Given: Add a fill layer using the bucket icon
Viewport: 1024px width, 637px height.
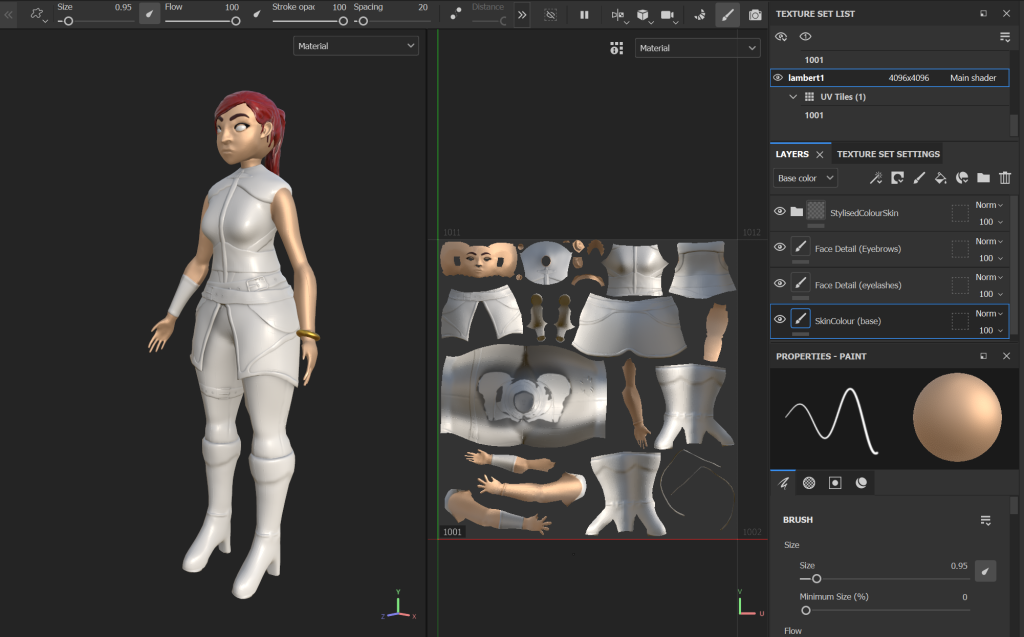Looking at the screenshot, I should 940,178.
